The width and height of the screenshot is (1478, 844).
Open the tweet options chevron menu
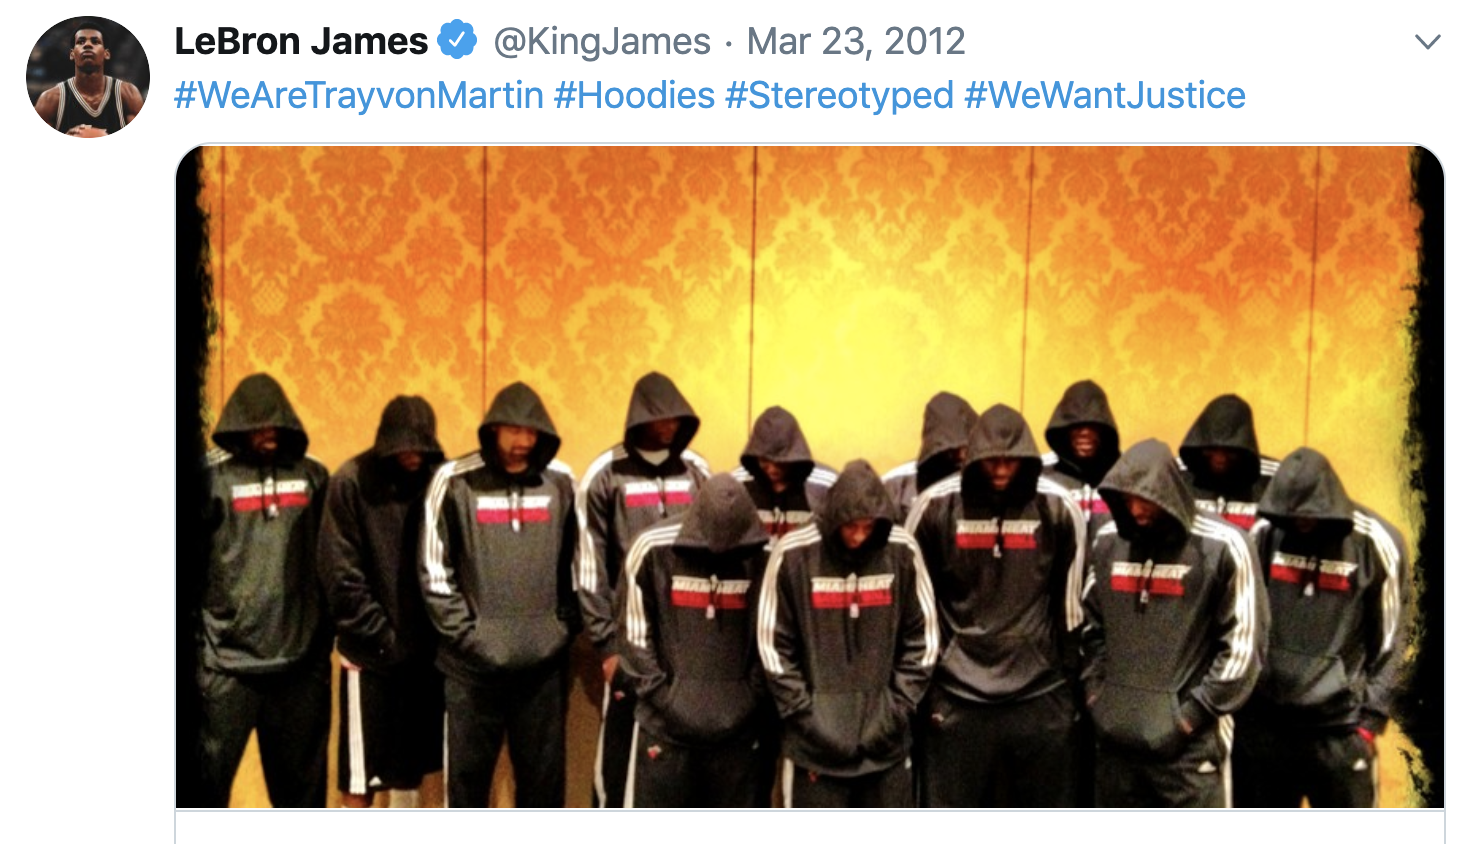(1428, 42)
